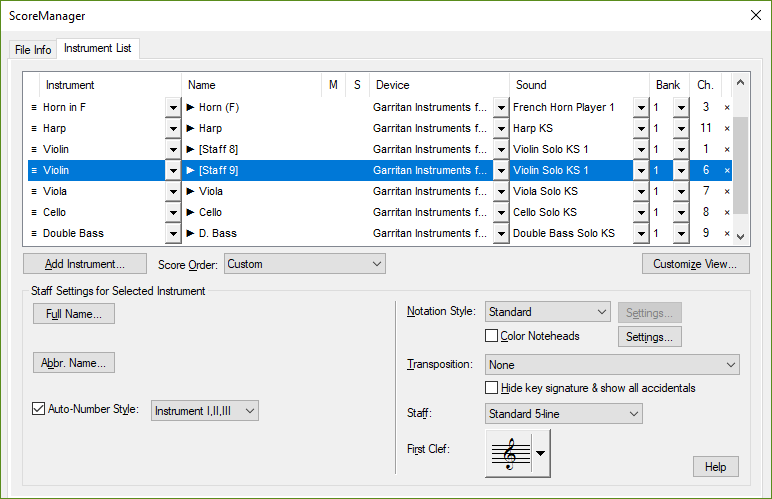Click drag handle icon for Horn in F row
The height and width of the screenshot is (499, 772).
tap(33, 107)
